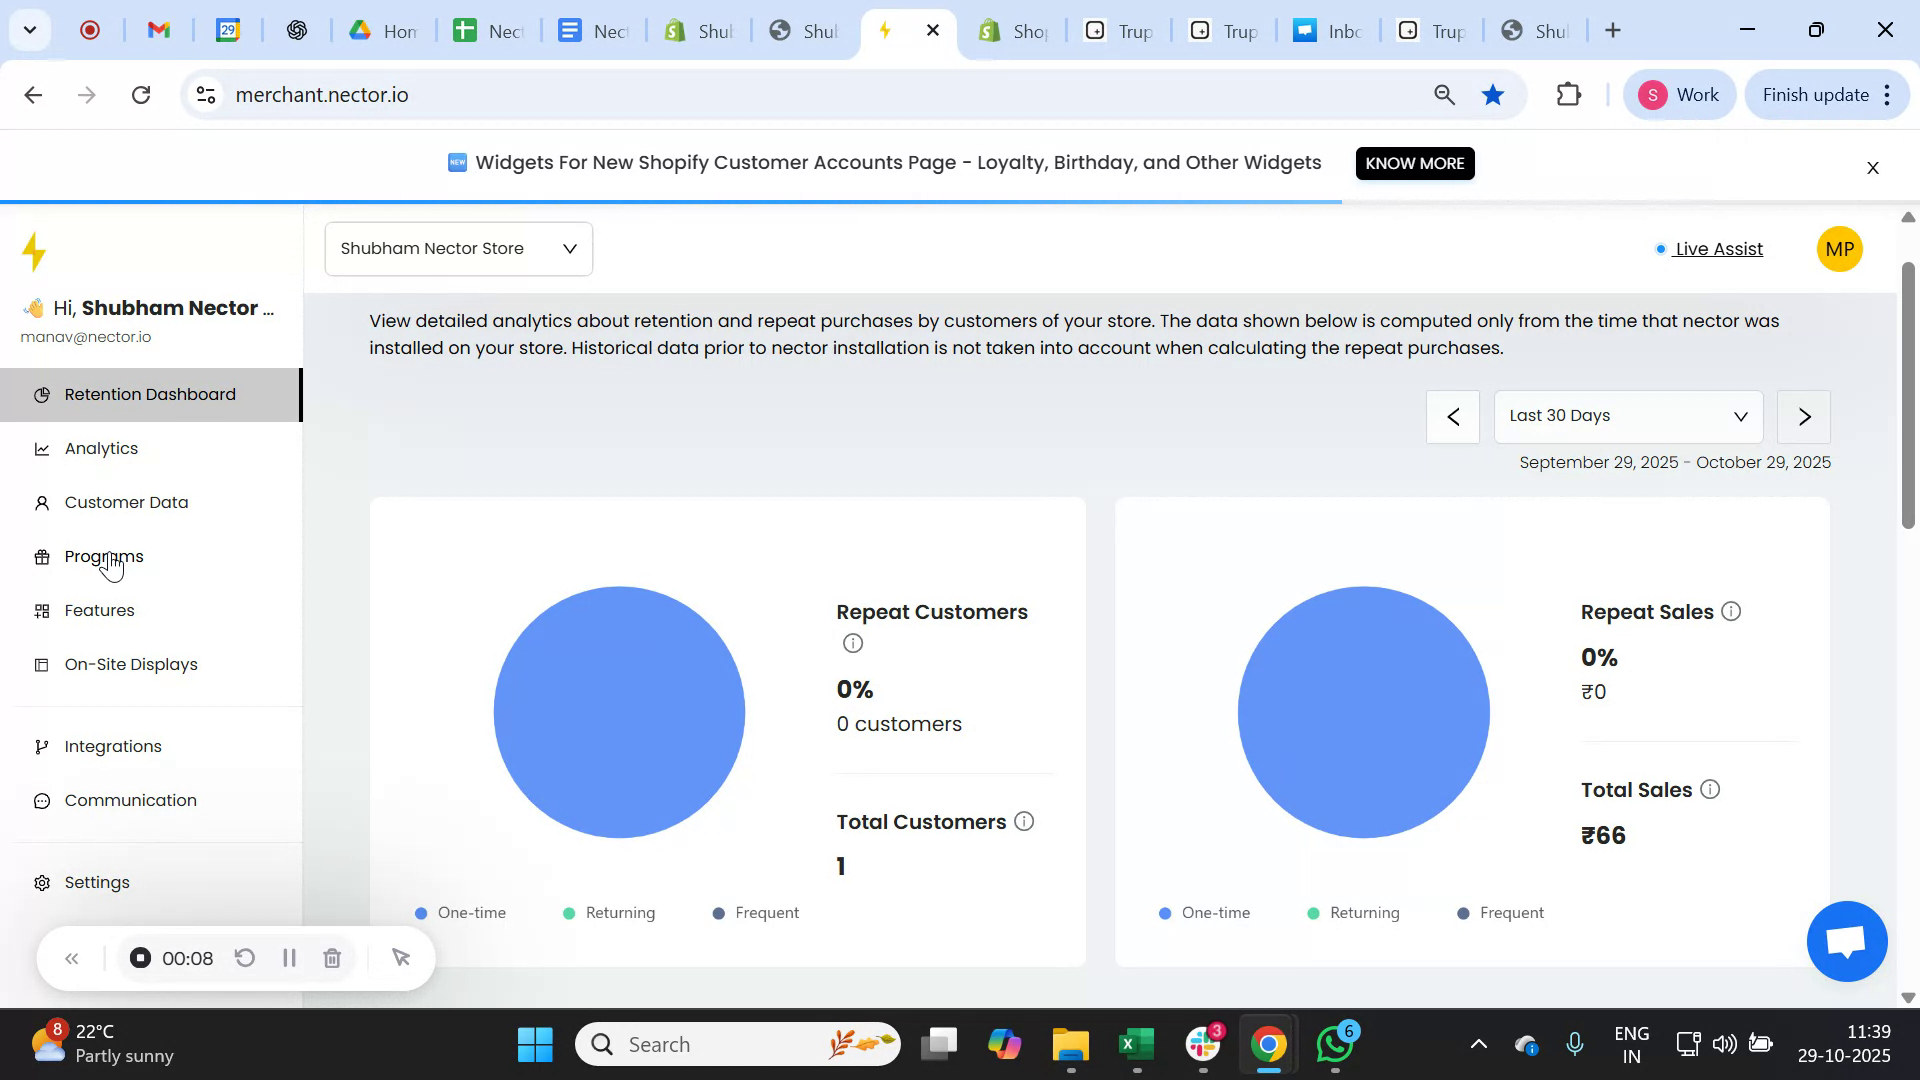This screenshot has height=1080, width=1920.
Task: Open the Live Assist link
Action: click(x=1718, y=250)
